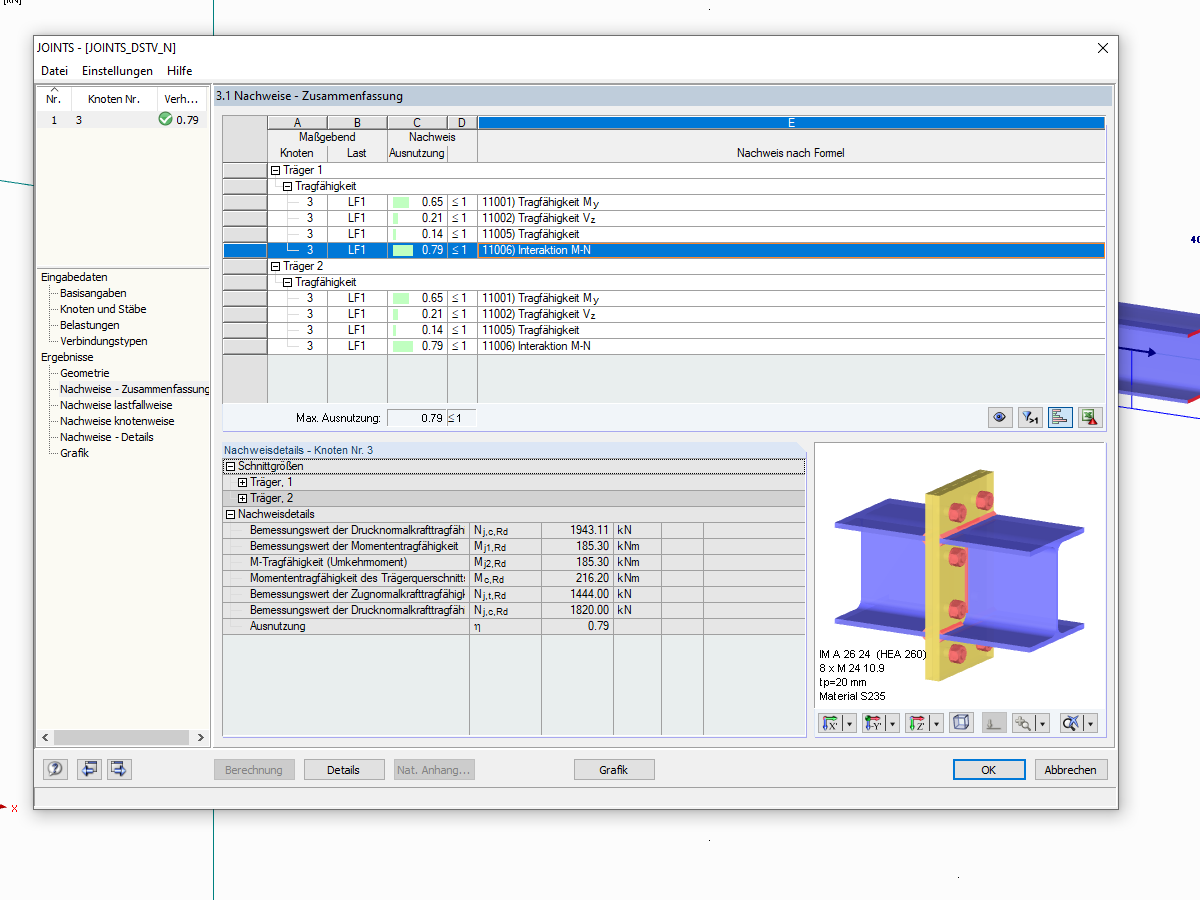Click Abbrechen to cancel
The image size is (1200, 900).
pos(1071,770)
